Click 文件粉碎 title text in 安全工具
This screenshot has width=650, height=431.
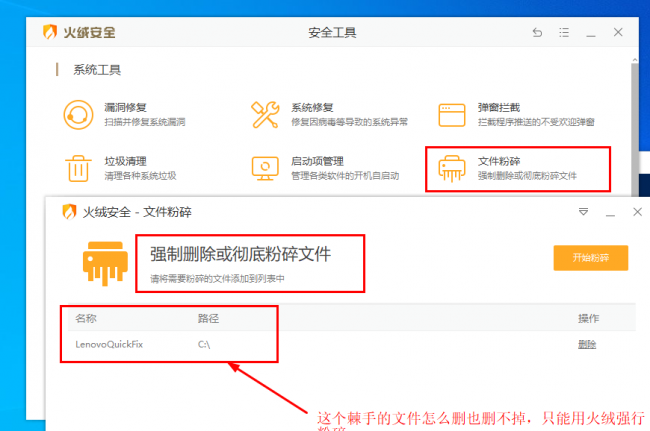point(499,161)
